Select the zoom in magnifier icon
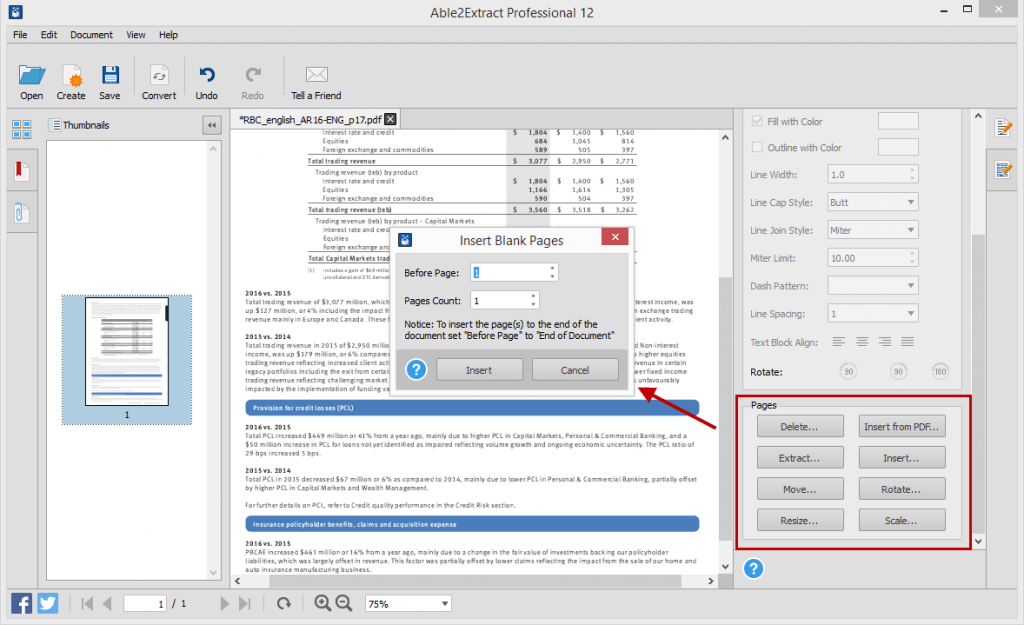Screen dimensions: 1024x625 [x=322, y=603]
